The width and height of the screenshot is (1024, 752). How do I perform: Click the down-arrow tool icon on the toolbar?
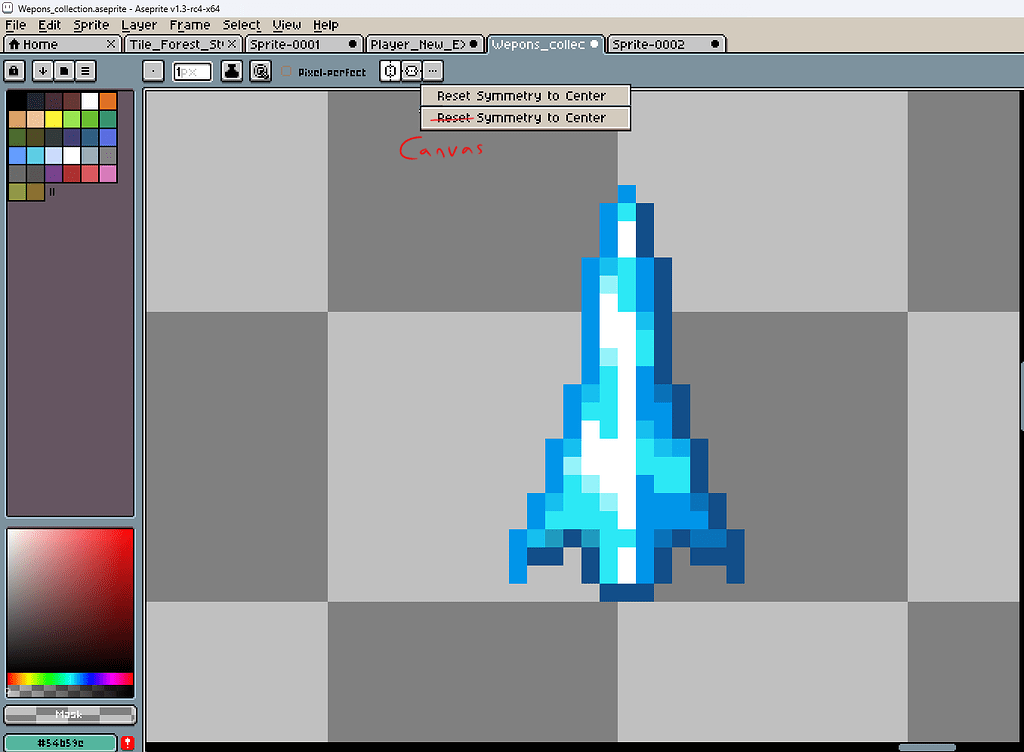click(42, 71)
